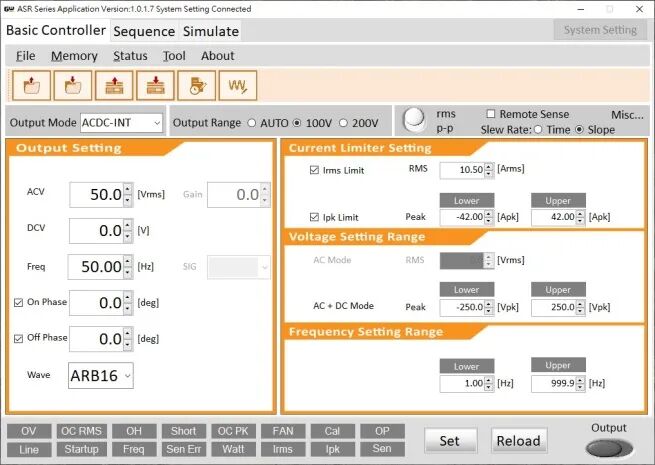This screenshot has width=655, height=465.
Task: Click the Output on/off indicator button
Action: click(609, 449)
